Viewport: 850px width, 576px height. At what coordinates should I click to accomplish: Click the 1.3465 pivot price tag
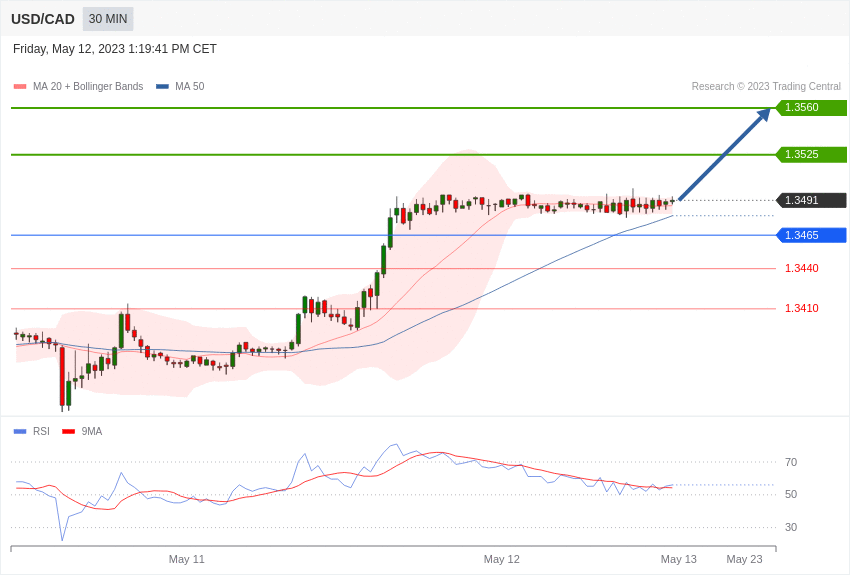pos(811,235)
